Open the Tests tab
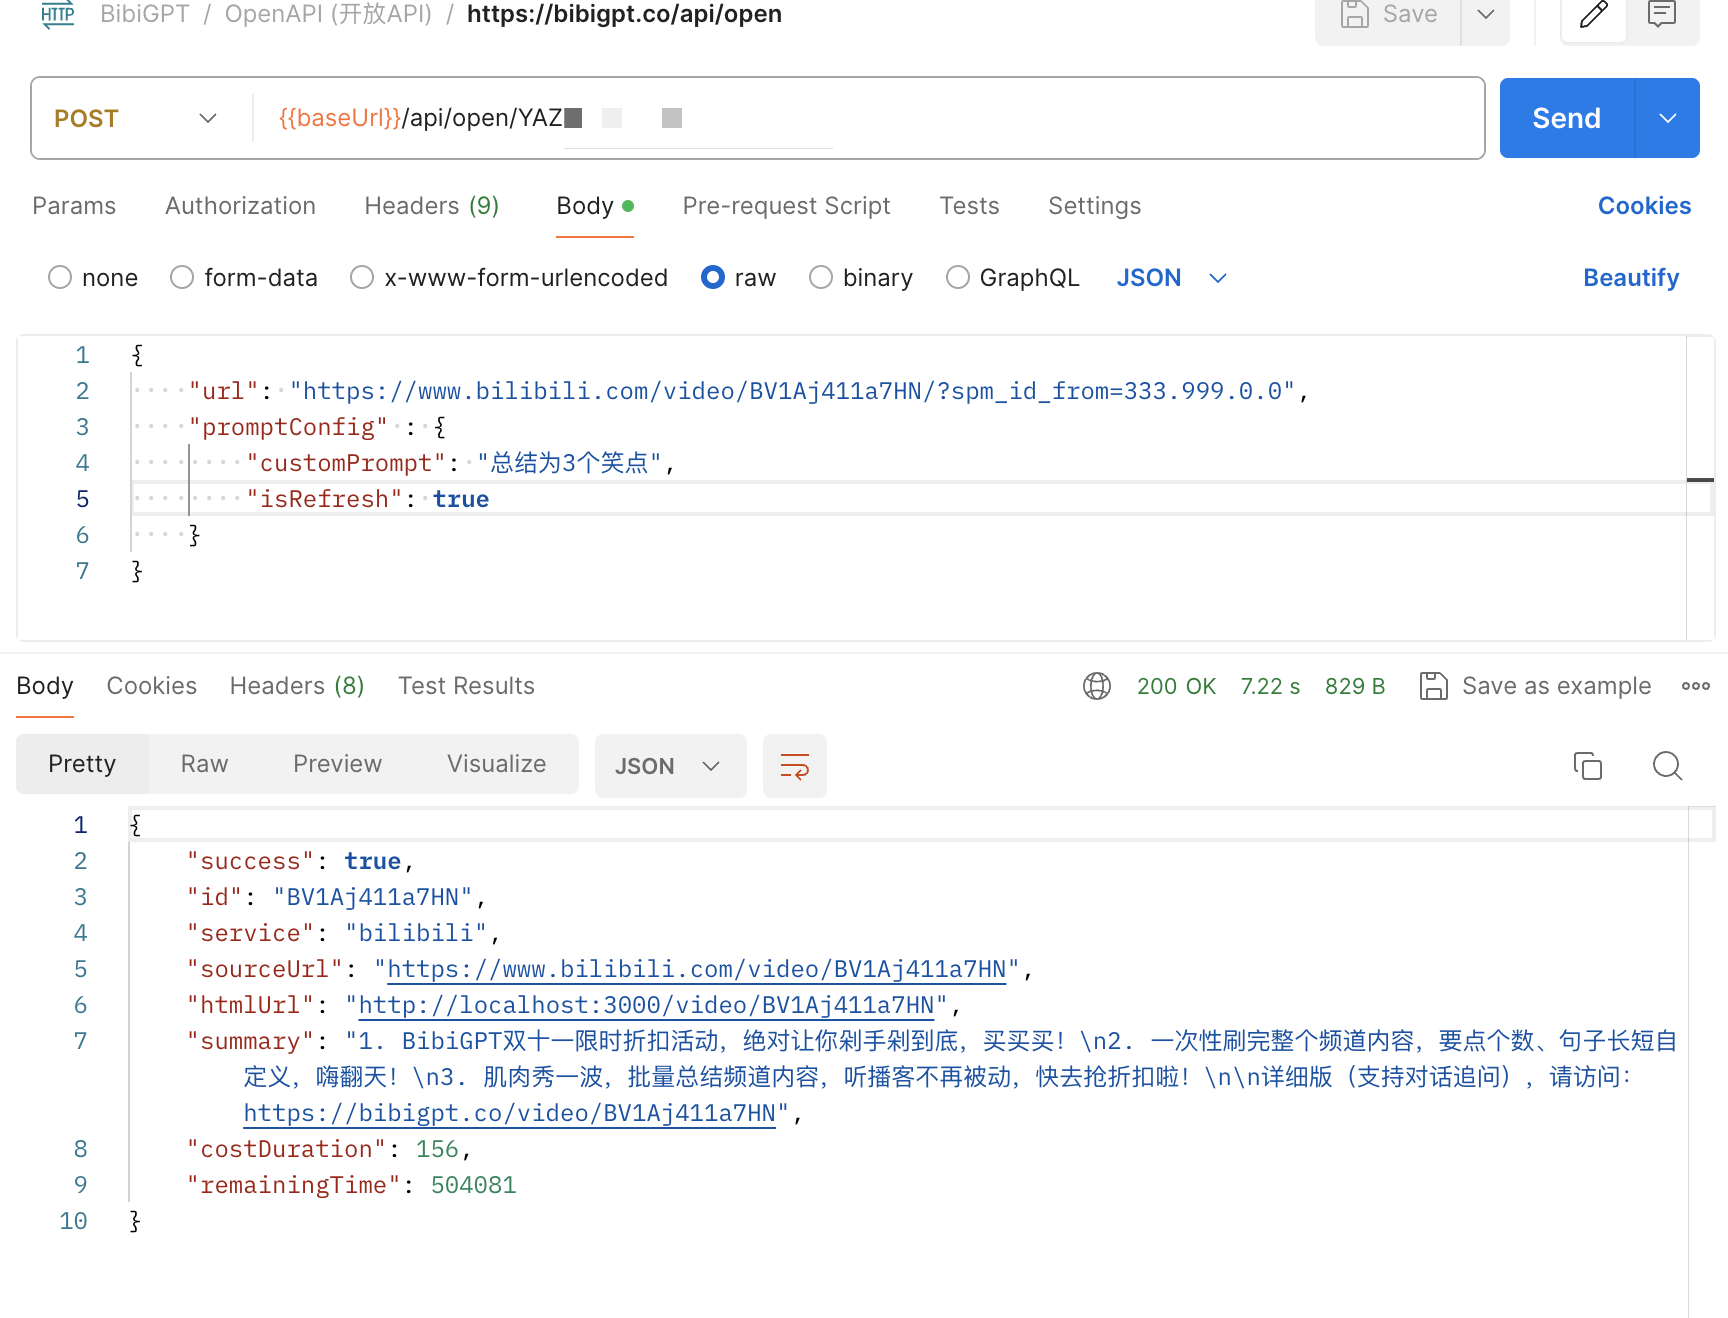 coord(969,206)
